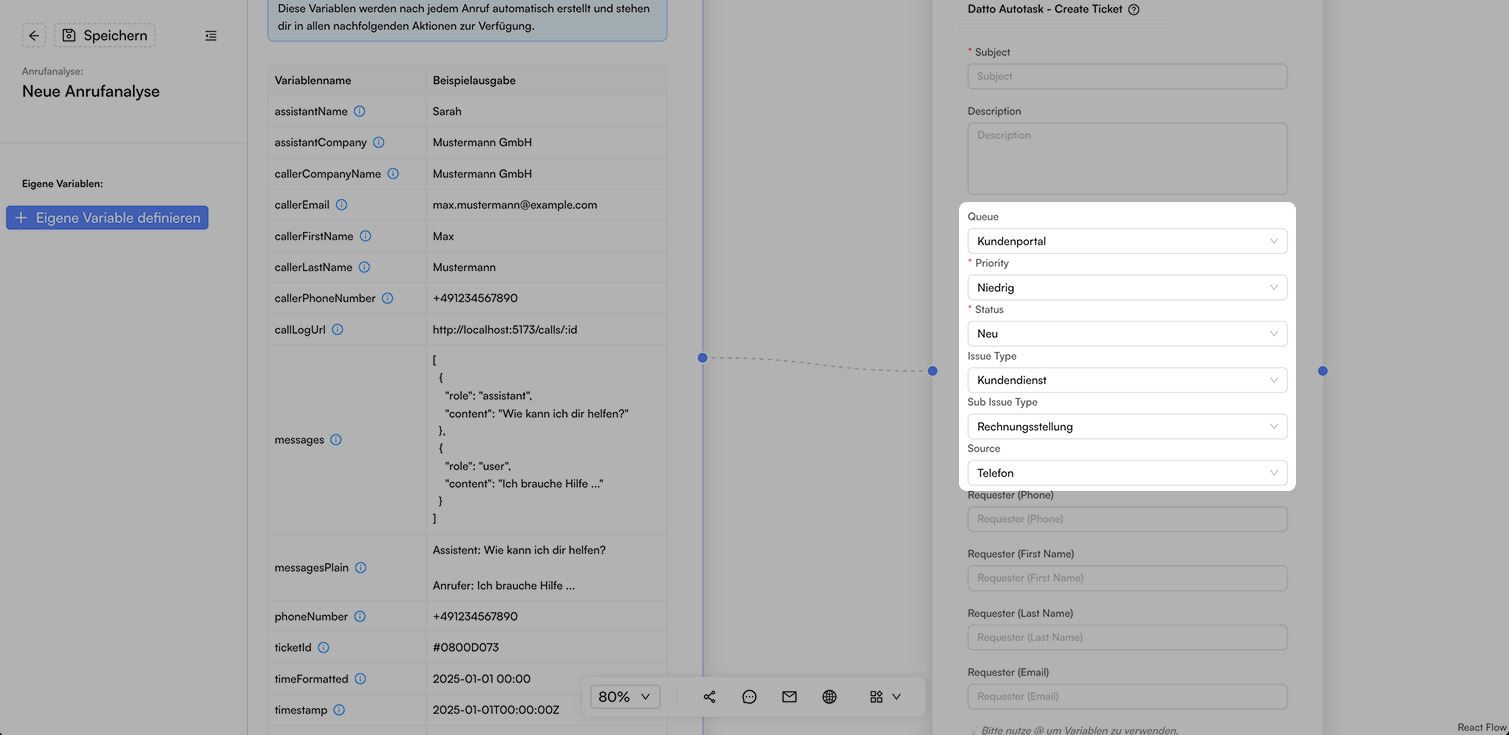The width and height of the screenshot is (1509, 735).
Task: Click the Subject input field
Action: coord(1127,76)
